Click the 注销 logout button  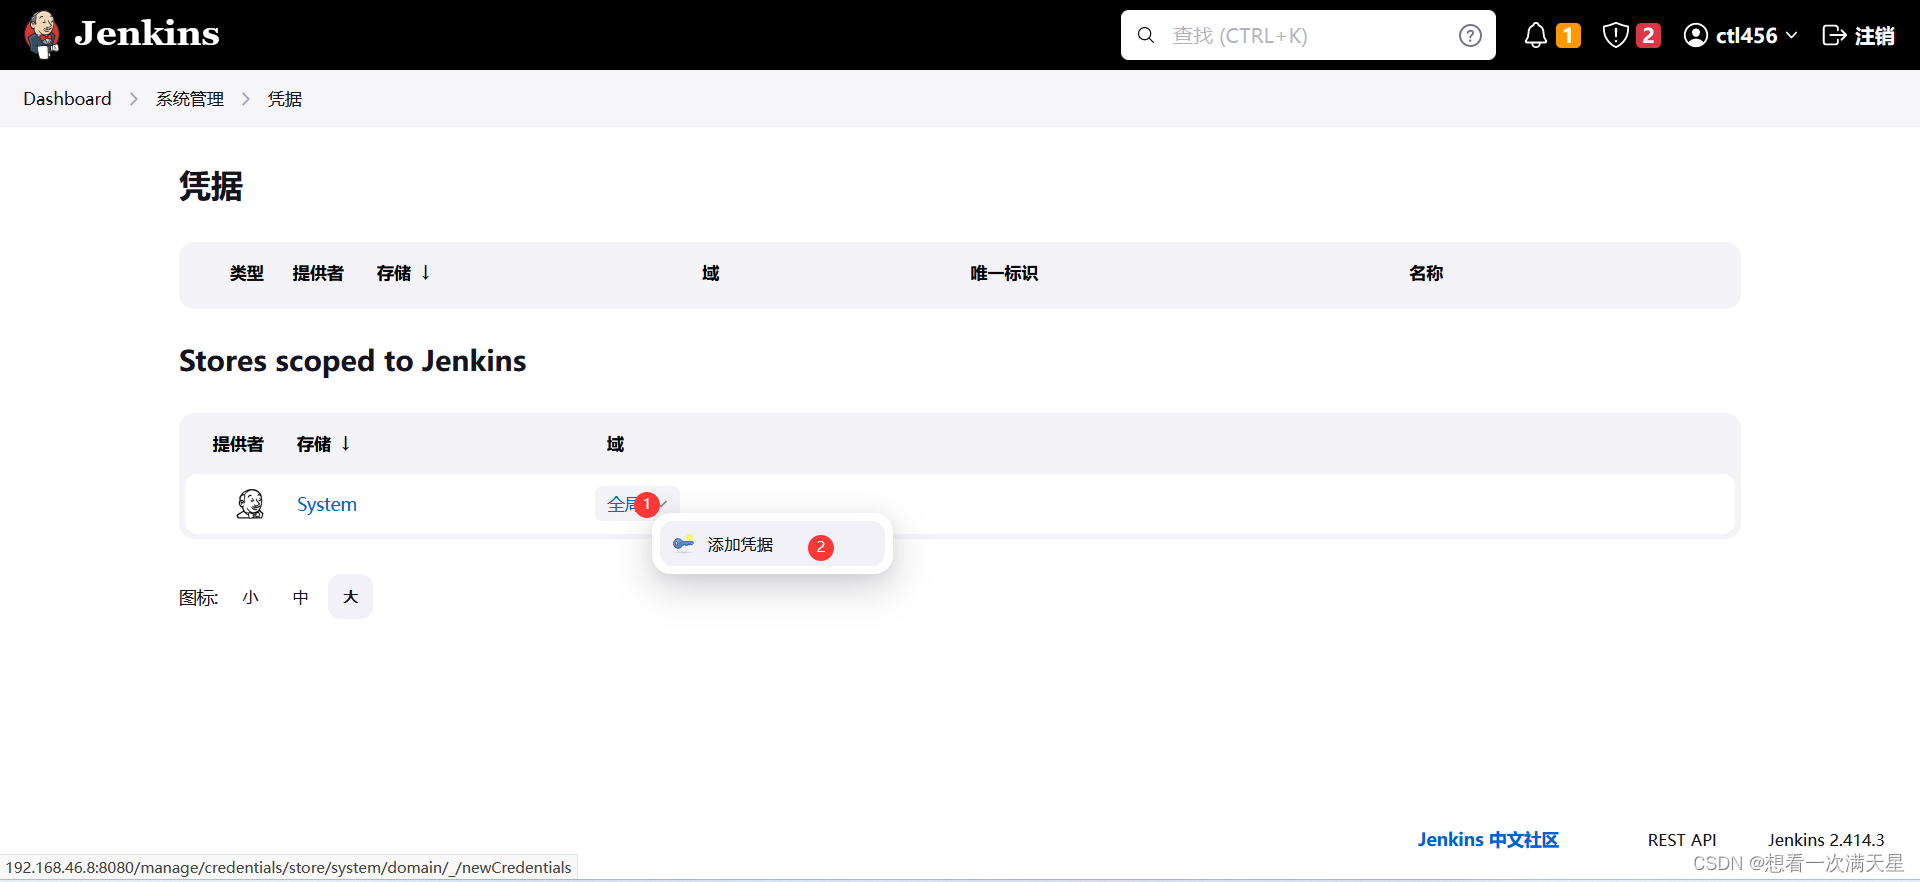click(1858, 35)
